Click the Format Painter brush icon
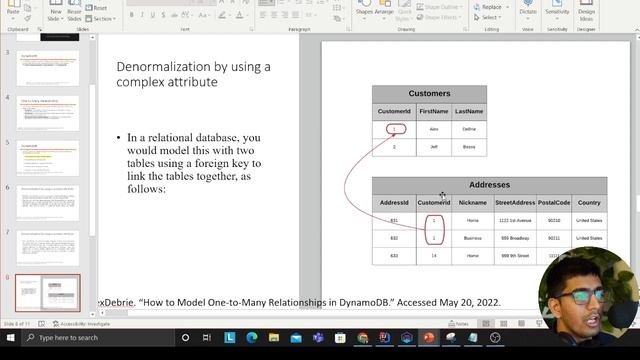 coord(28,18)
